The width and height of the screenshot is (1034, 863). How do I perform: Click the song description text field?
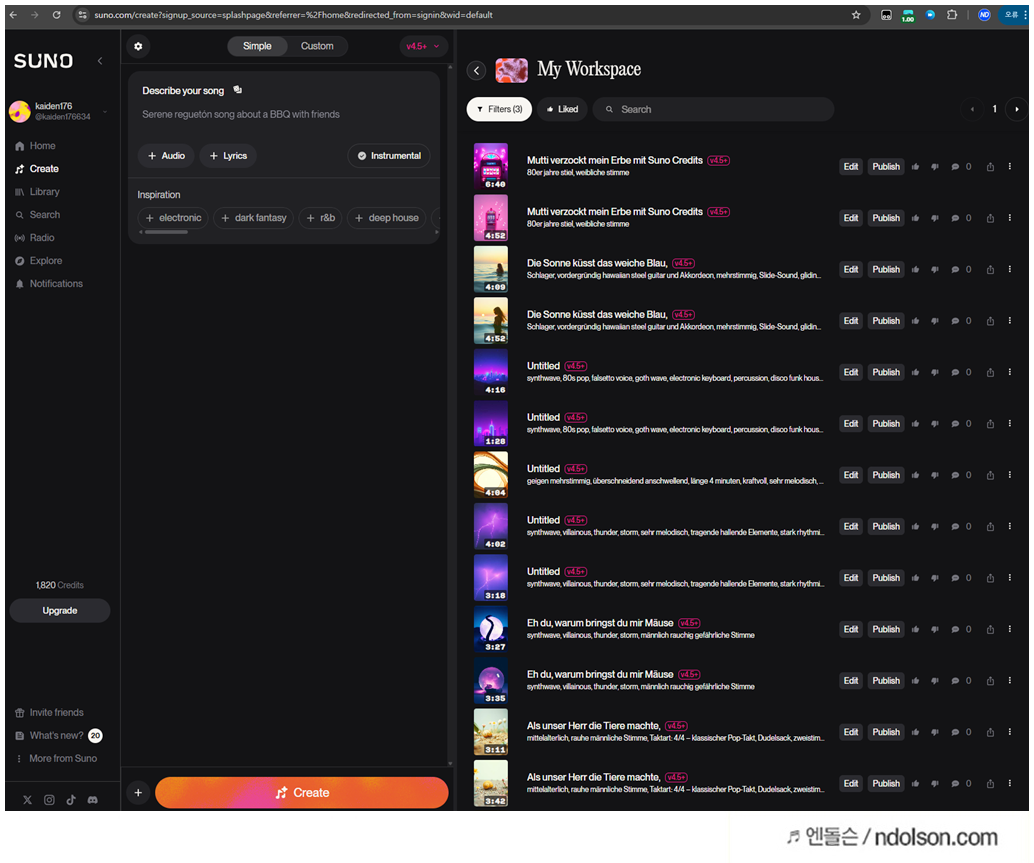284,115
